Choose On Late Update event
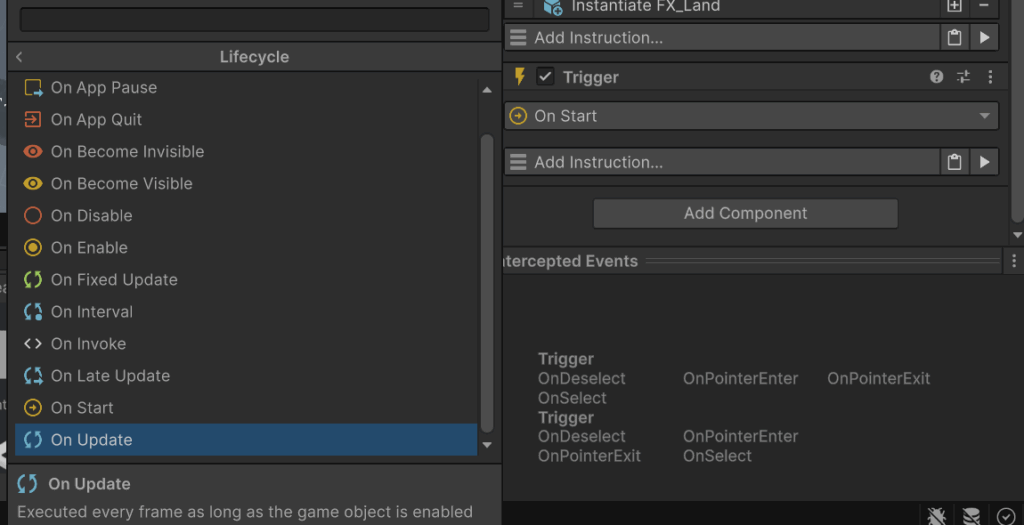This screenshot has width=1024, height=525. 110,376
